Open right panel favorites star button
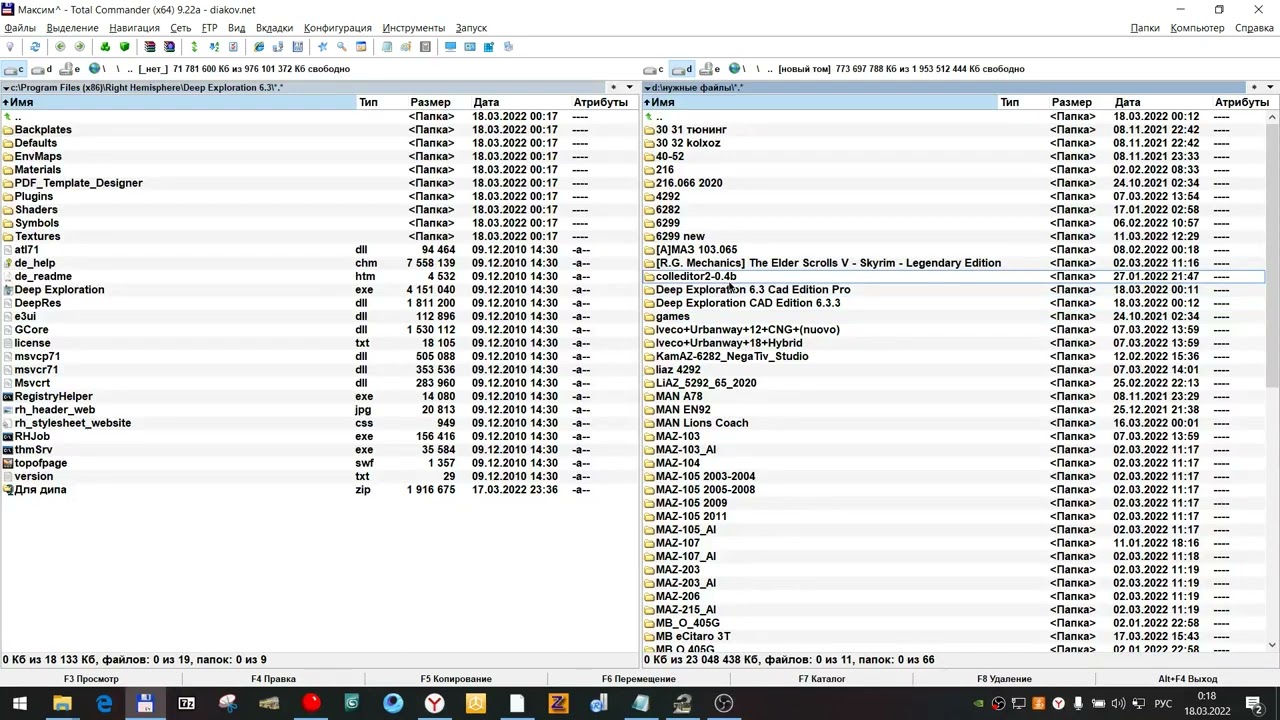 pyautogui.click(x=1255, y=88)
